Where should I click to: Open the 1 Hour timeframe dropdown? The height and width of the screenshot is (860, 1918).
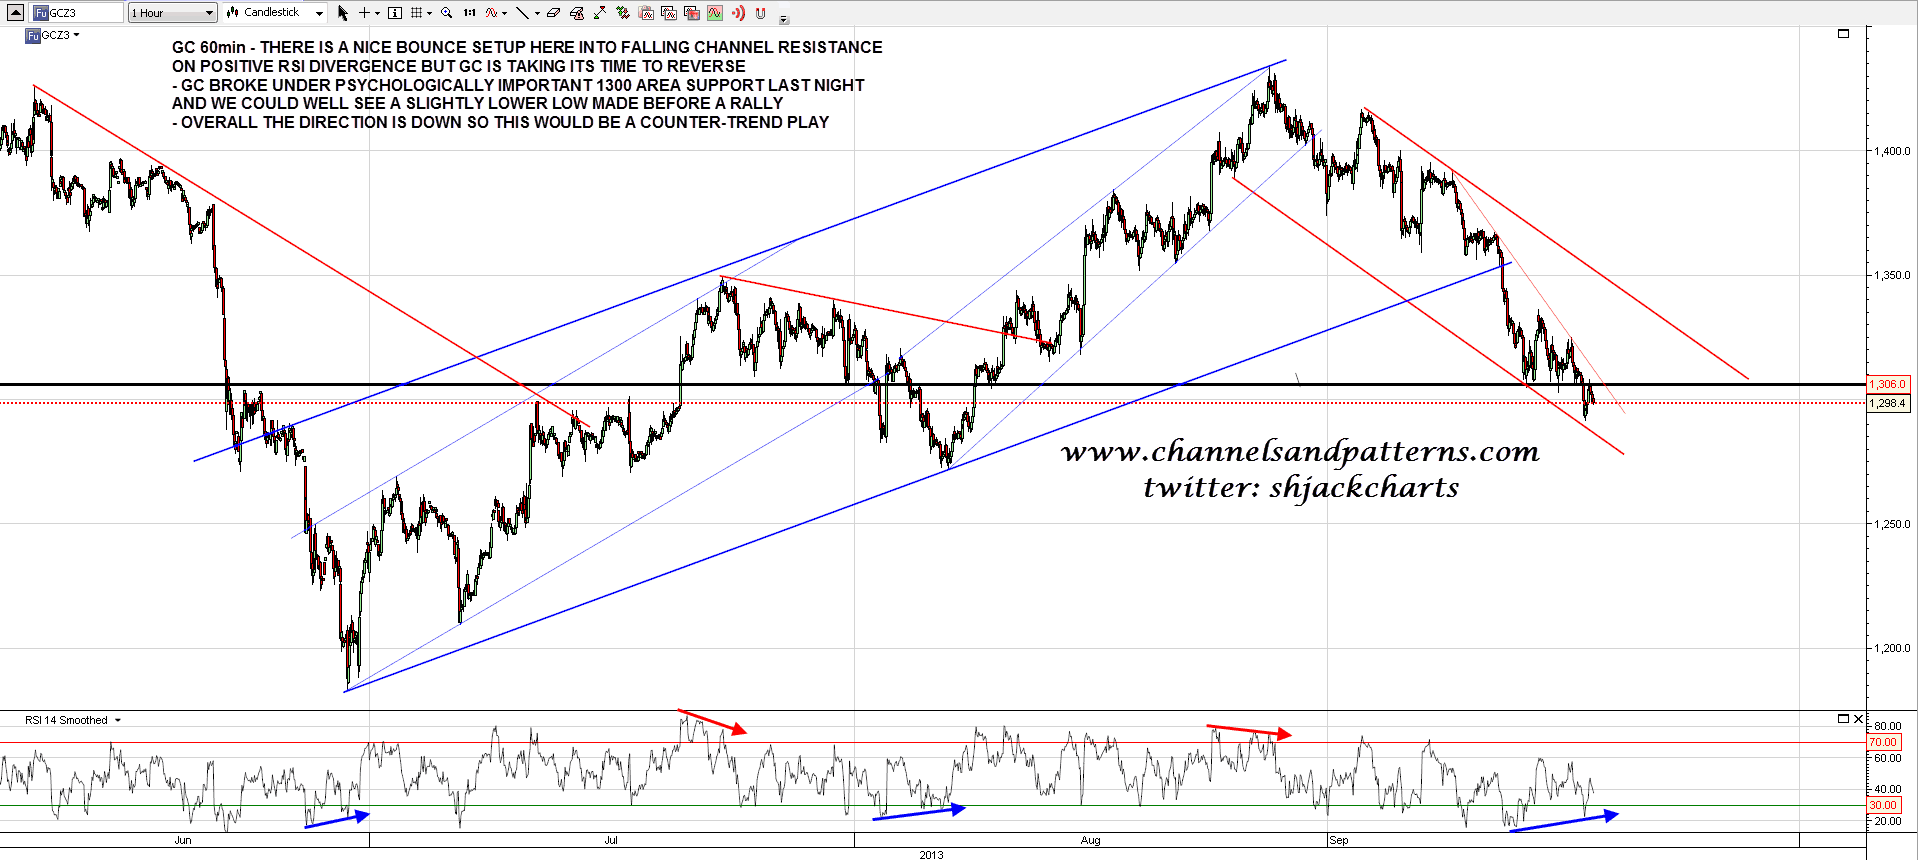(172, 13)
